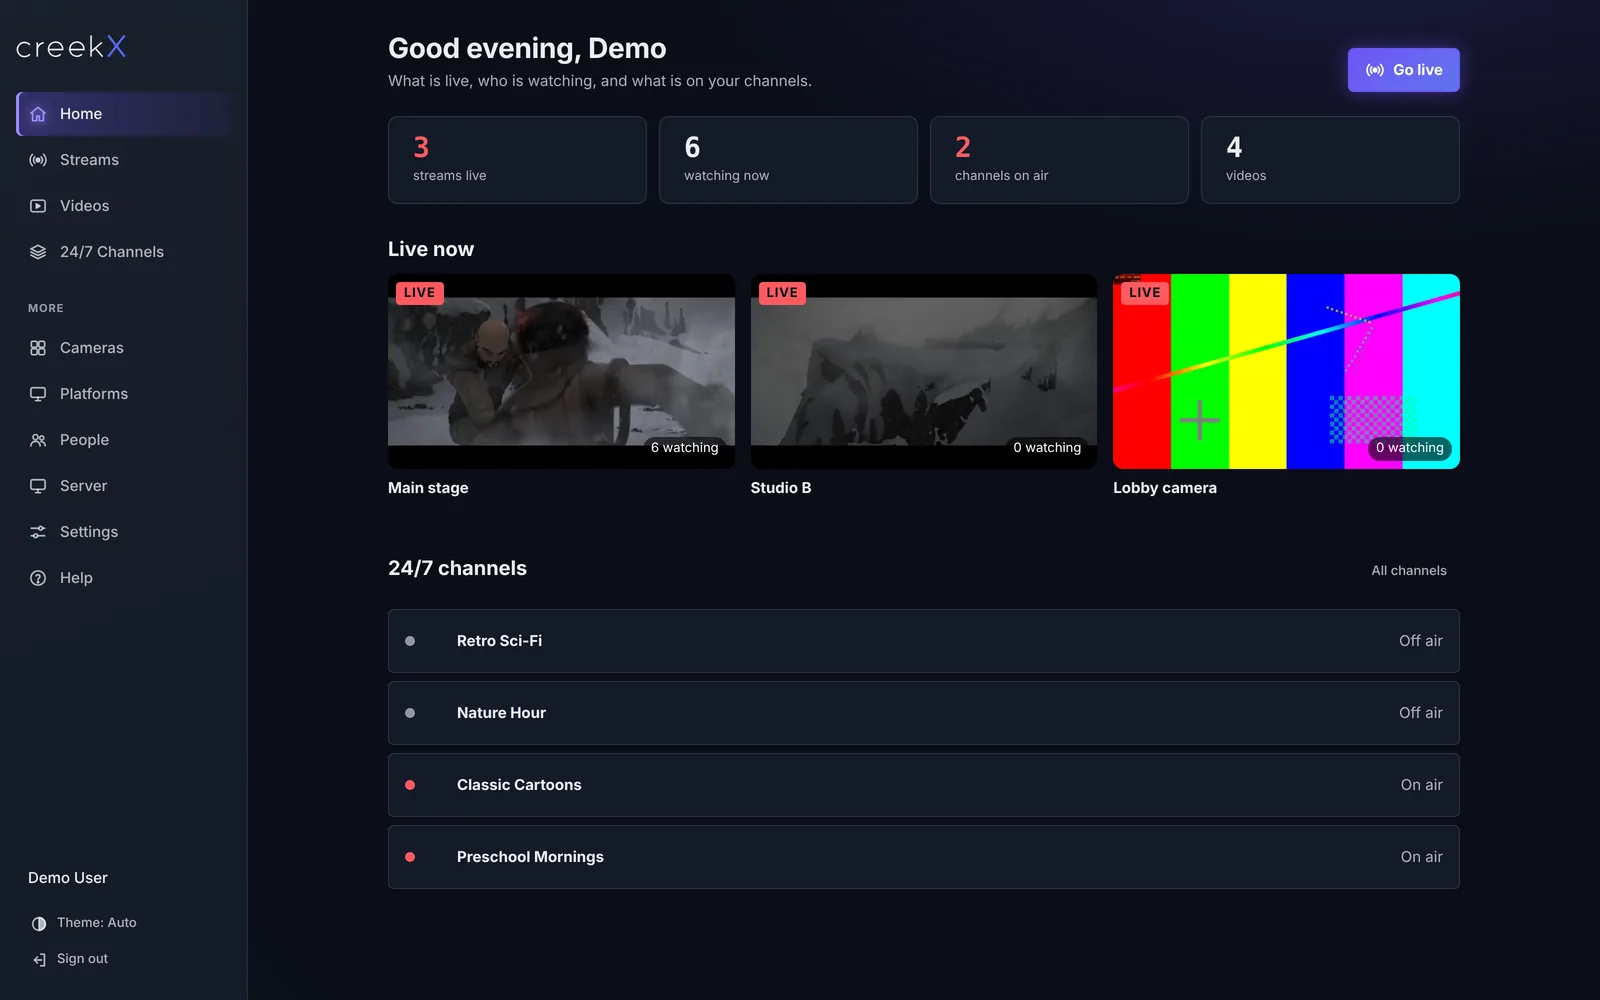Click the Live now heading

(431, 249)
